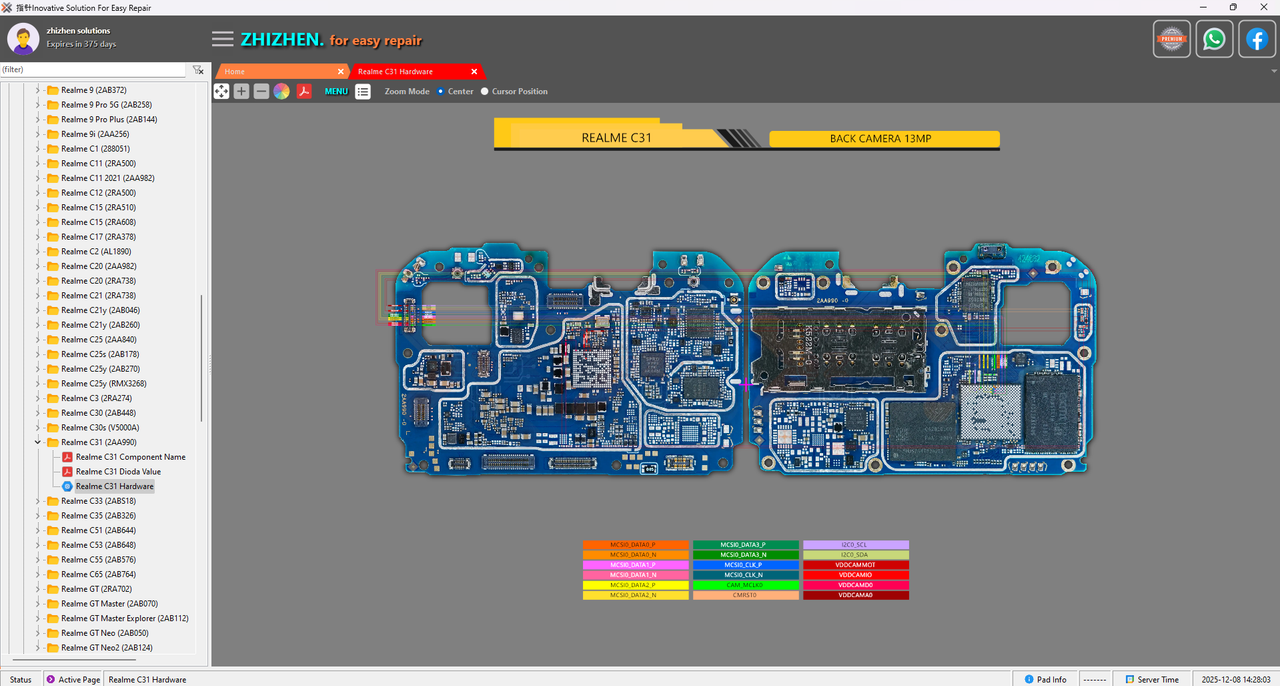Click the right motherboard image
This screenshot has height=686, width=1280.
(x=923, y=359)
